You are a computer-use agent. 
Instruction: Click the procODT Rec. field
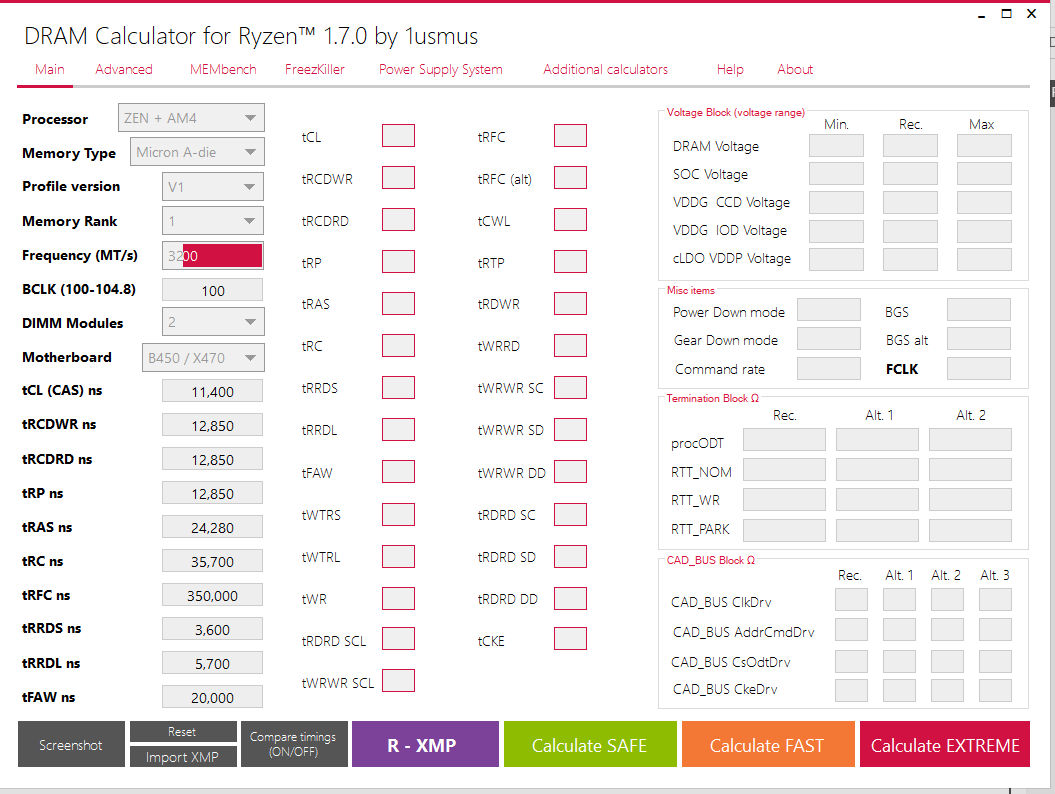pos(785,440)
